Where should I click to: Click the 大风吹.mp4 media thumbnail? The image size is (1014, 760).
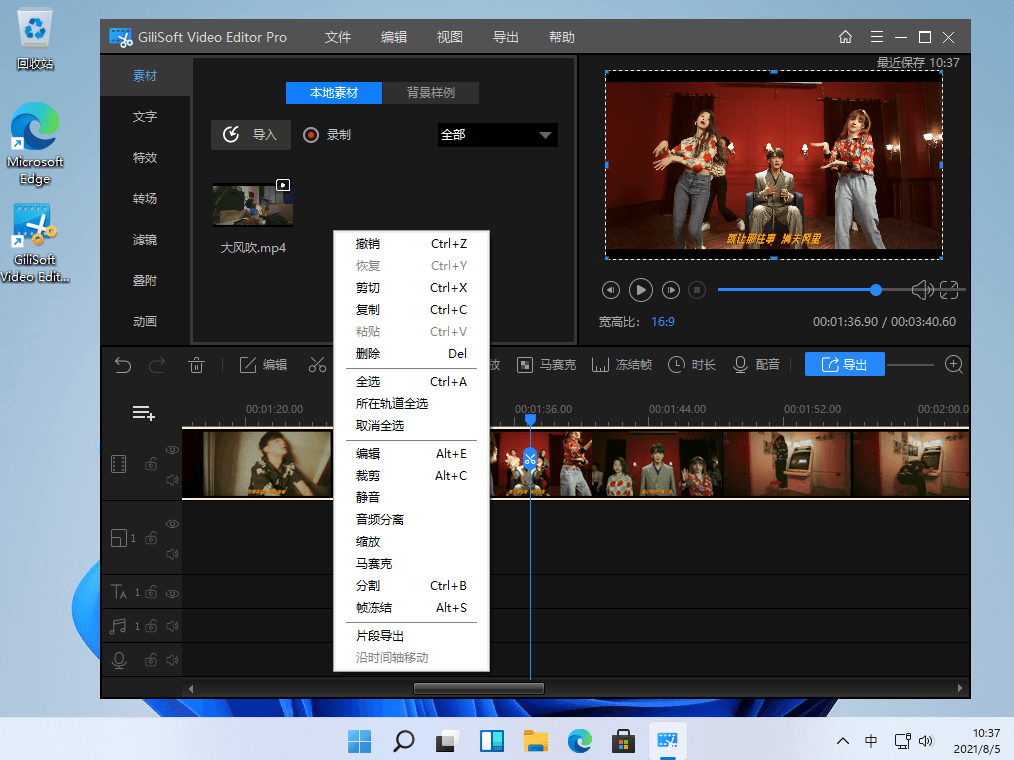(x=253, y=204)
